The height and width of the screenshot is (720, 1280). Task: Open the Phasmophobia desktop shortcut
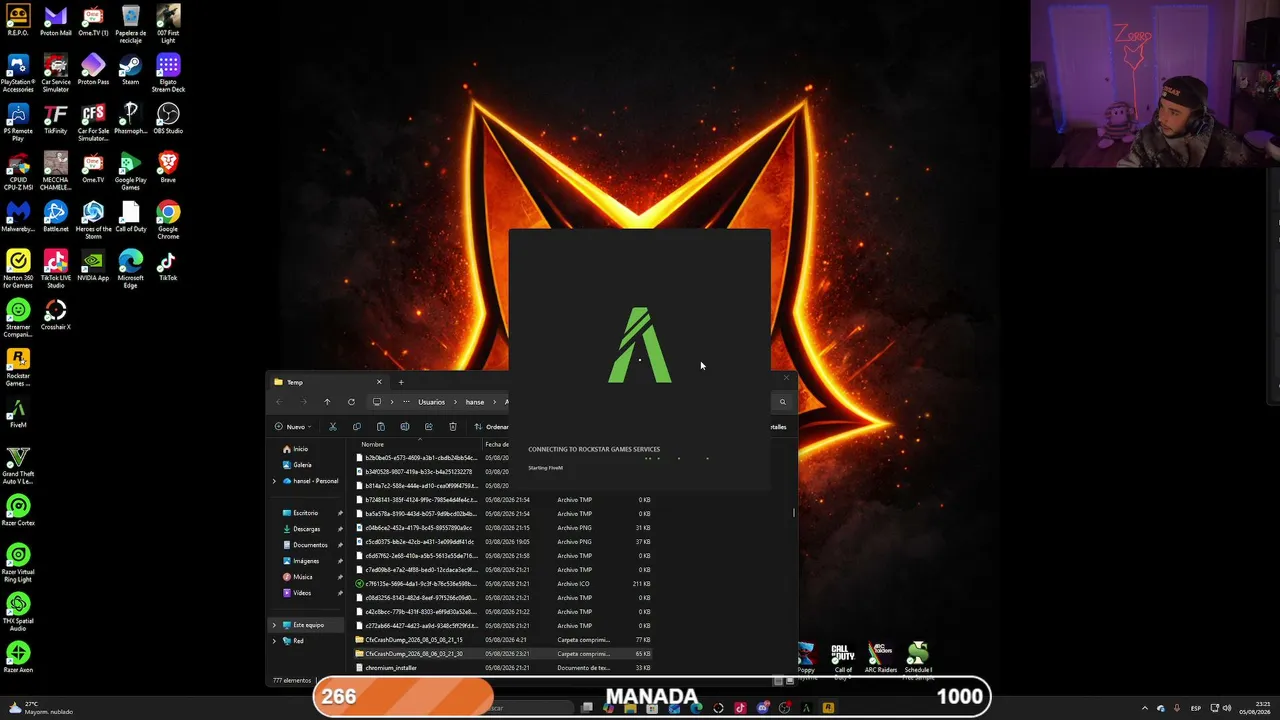[x=130, y=118]
